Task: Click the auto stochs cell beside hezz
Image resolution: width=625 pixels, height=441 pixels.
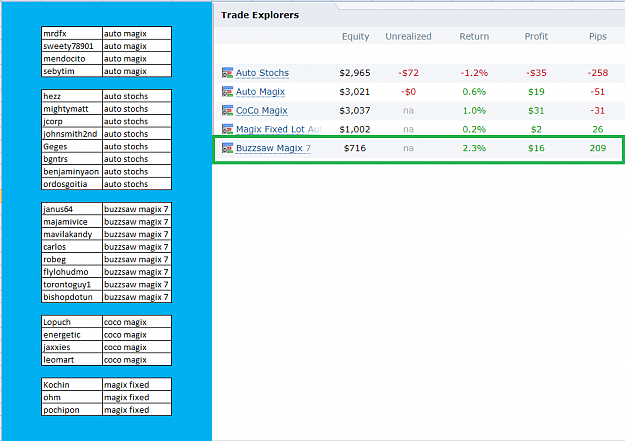Action: 137,96
